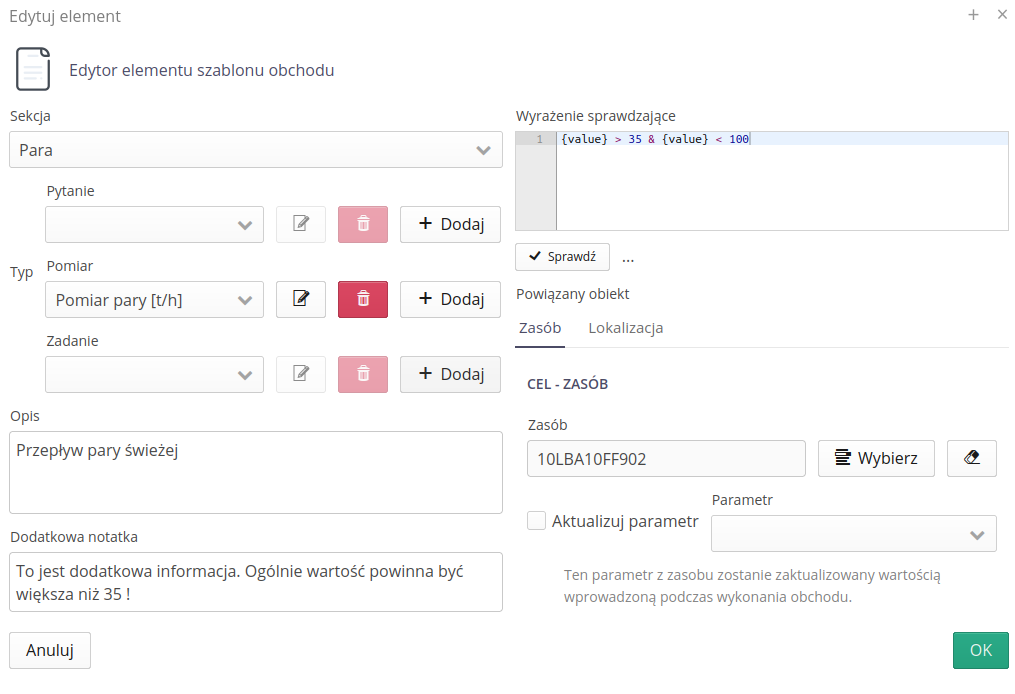Click the trash icon in the Zadanie row
1015x694 pixels.
pyautogui.click(x=363, y=374)
